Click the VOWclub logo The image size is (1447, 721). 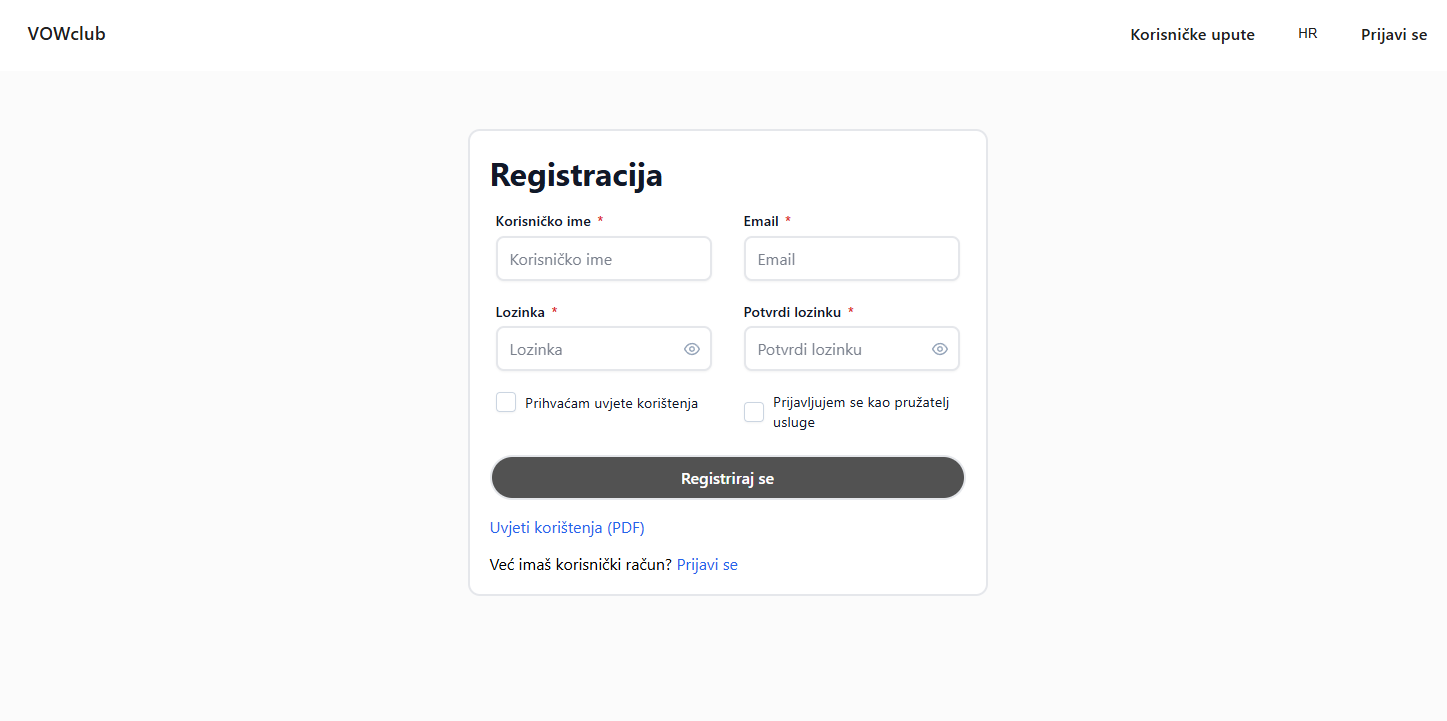(x=66, y=34)
